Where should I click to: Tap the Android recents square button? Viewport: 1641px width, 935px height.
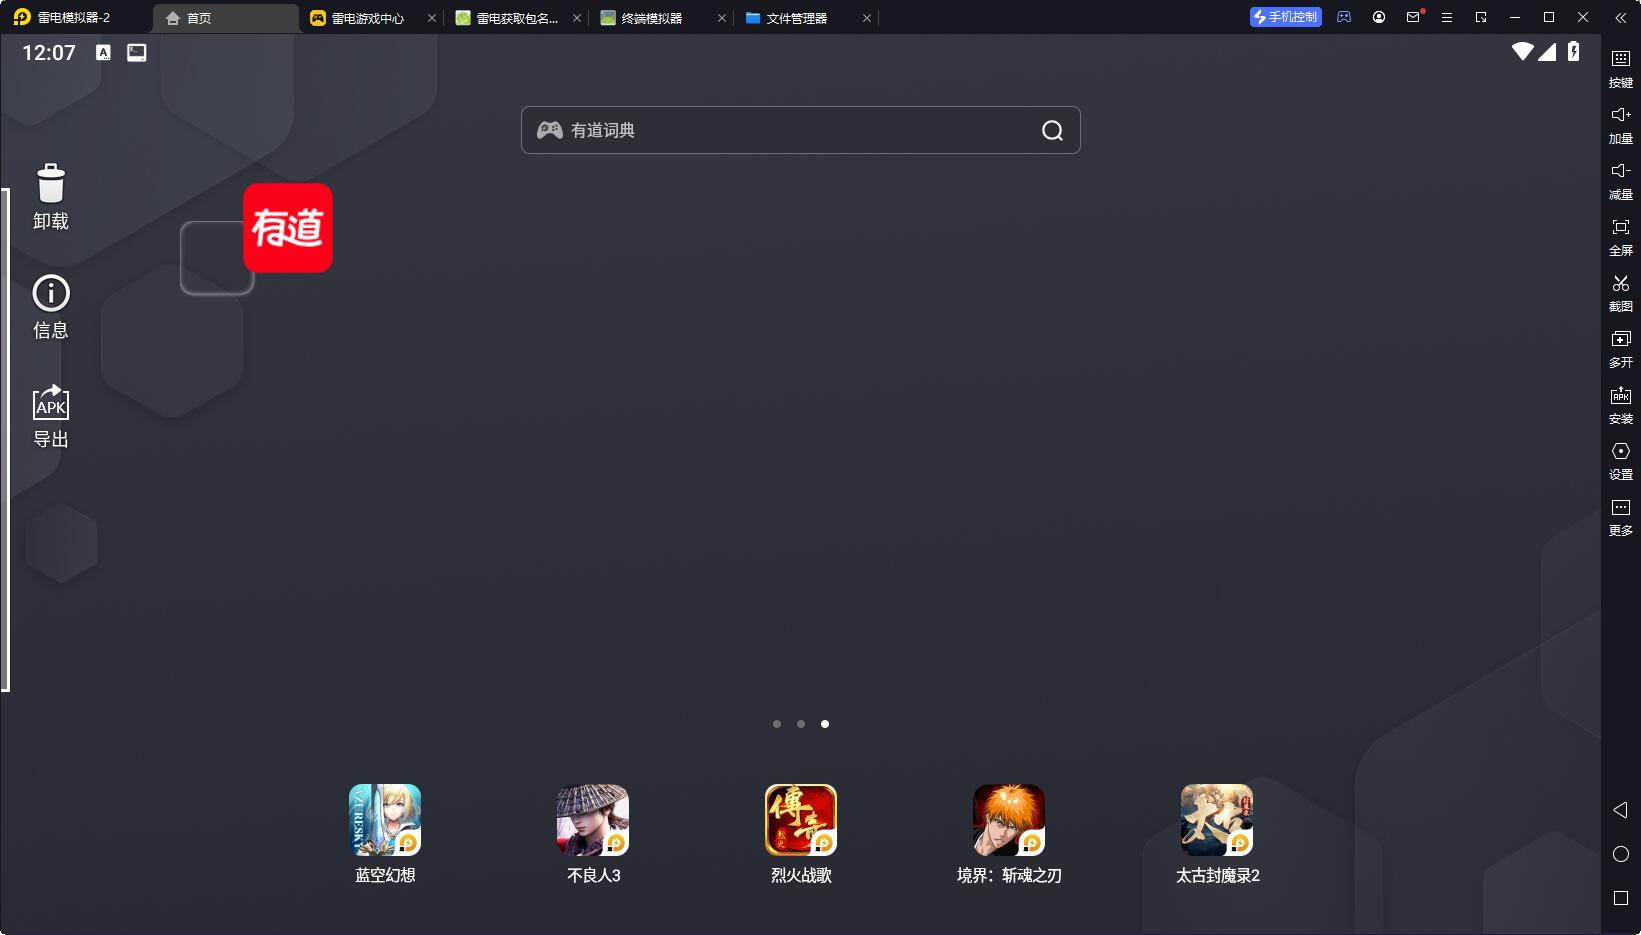click(x=1621, y=898)
